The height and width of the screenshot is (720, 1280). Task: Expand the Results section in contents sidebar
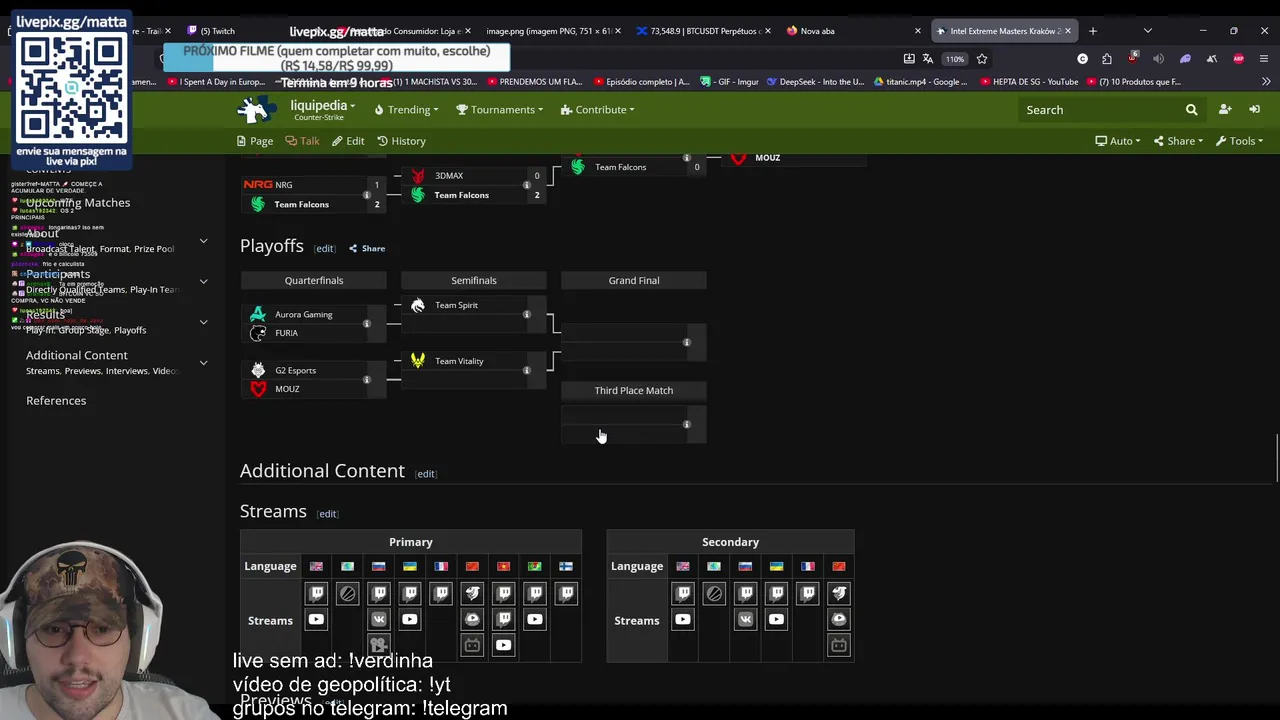[x=203, y=322]
